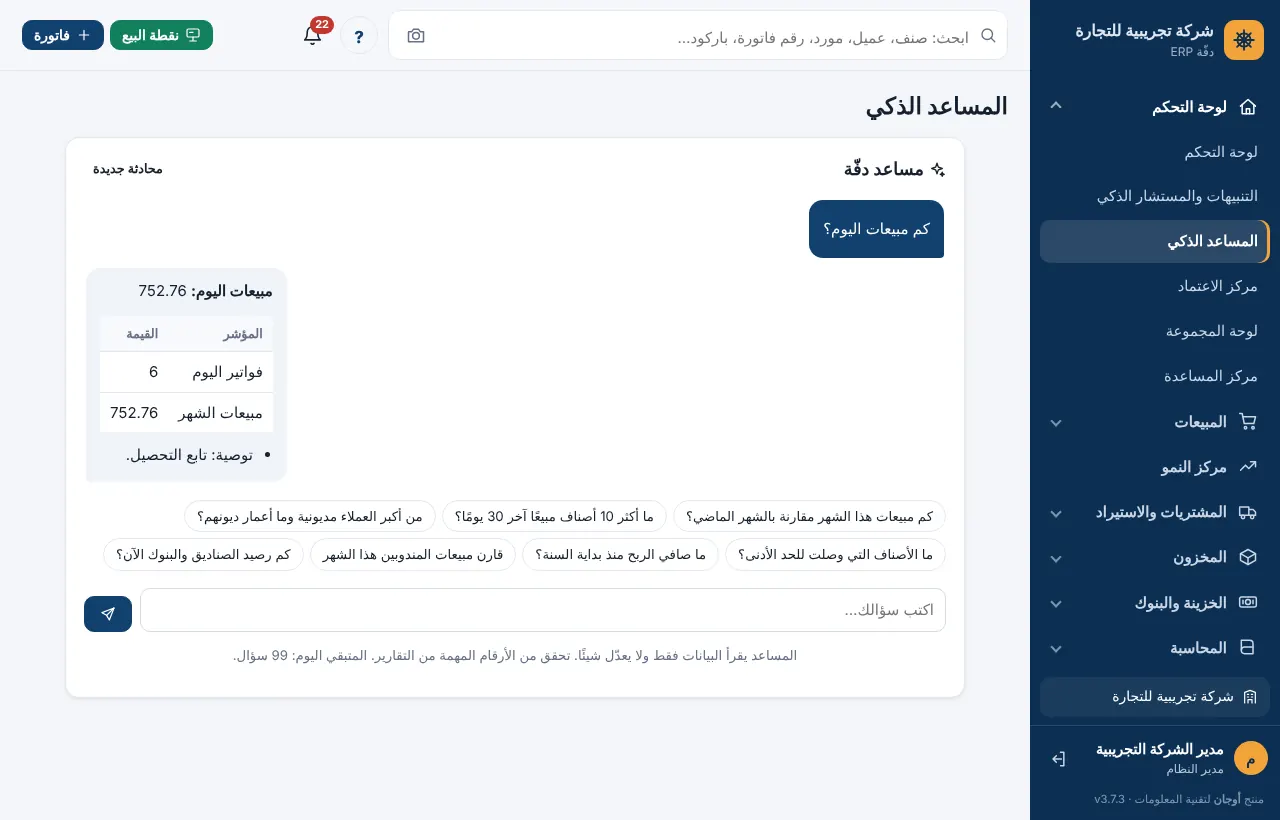
Task: Pick suggestion about أكثر 10 أصناف مبيعًا
Action: pyautogui.click(x=554, y=516)
